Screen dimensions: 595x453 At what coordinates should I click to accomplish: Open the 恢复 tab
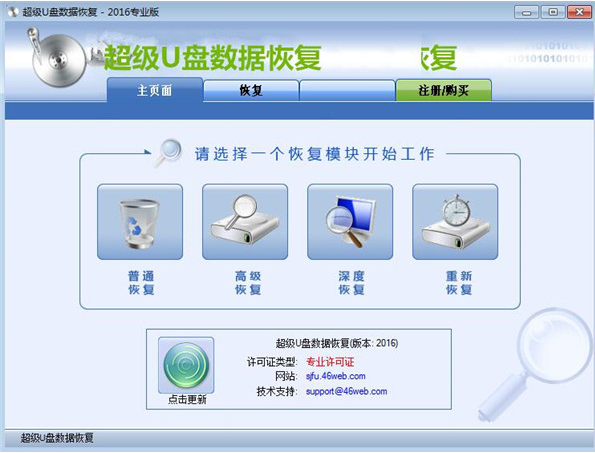251,90
